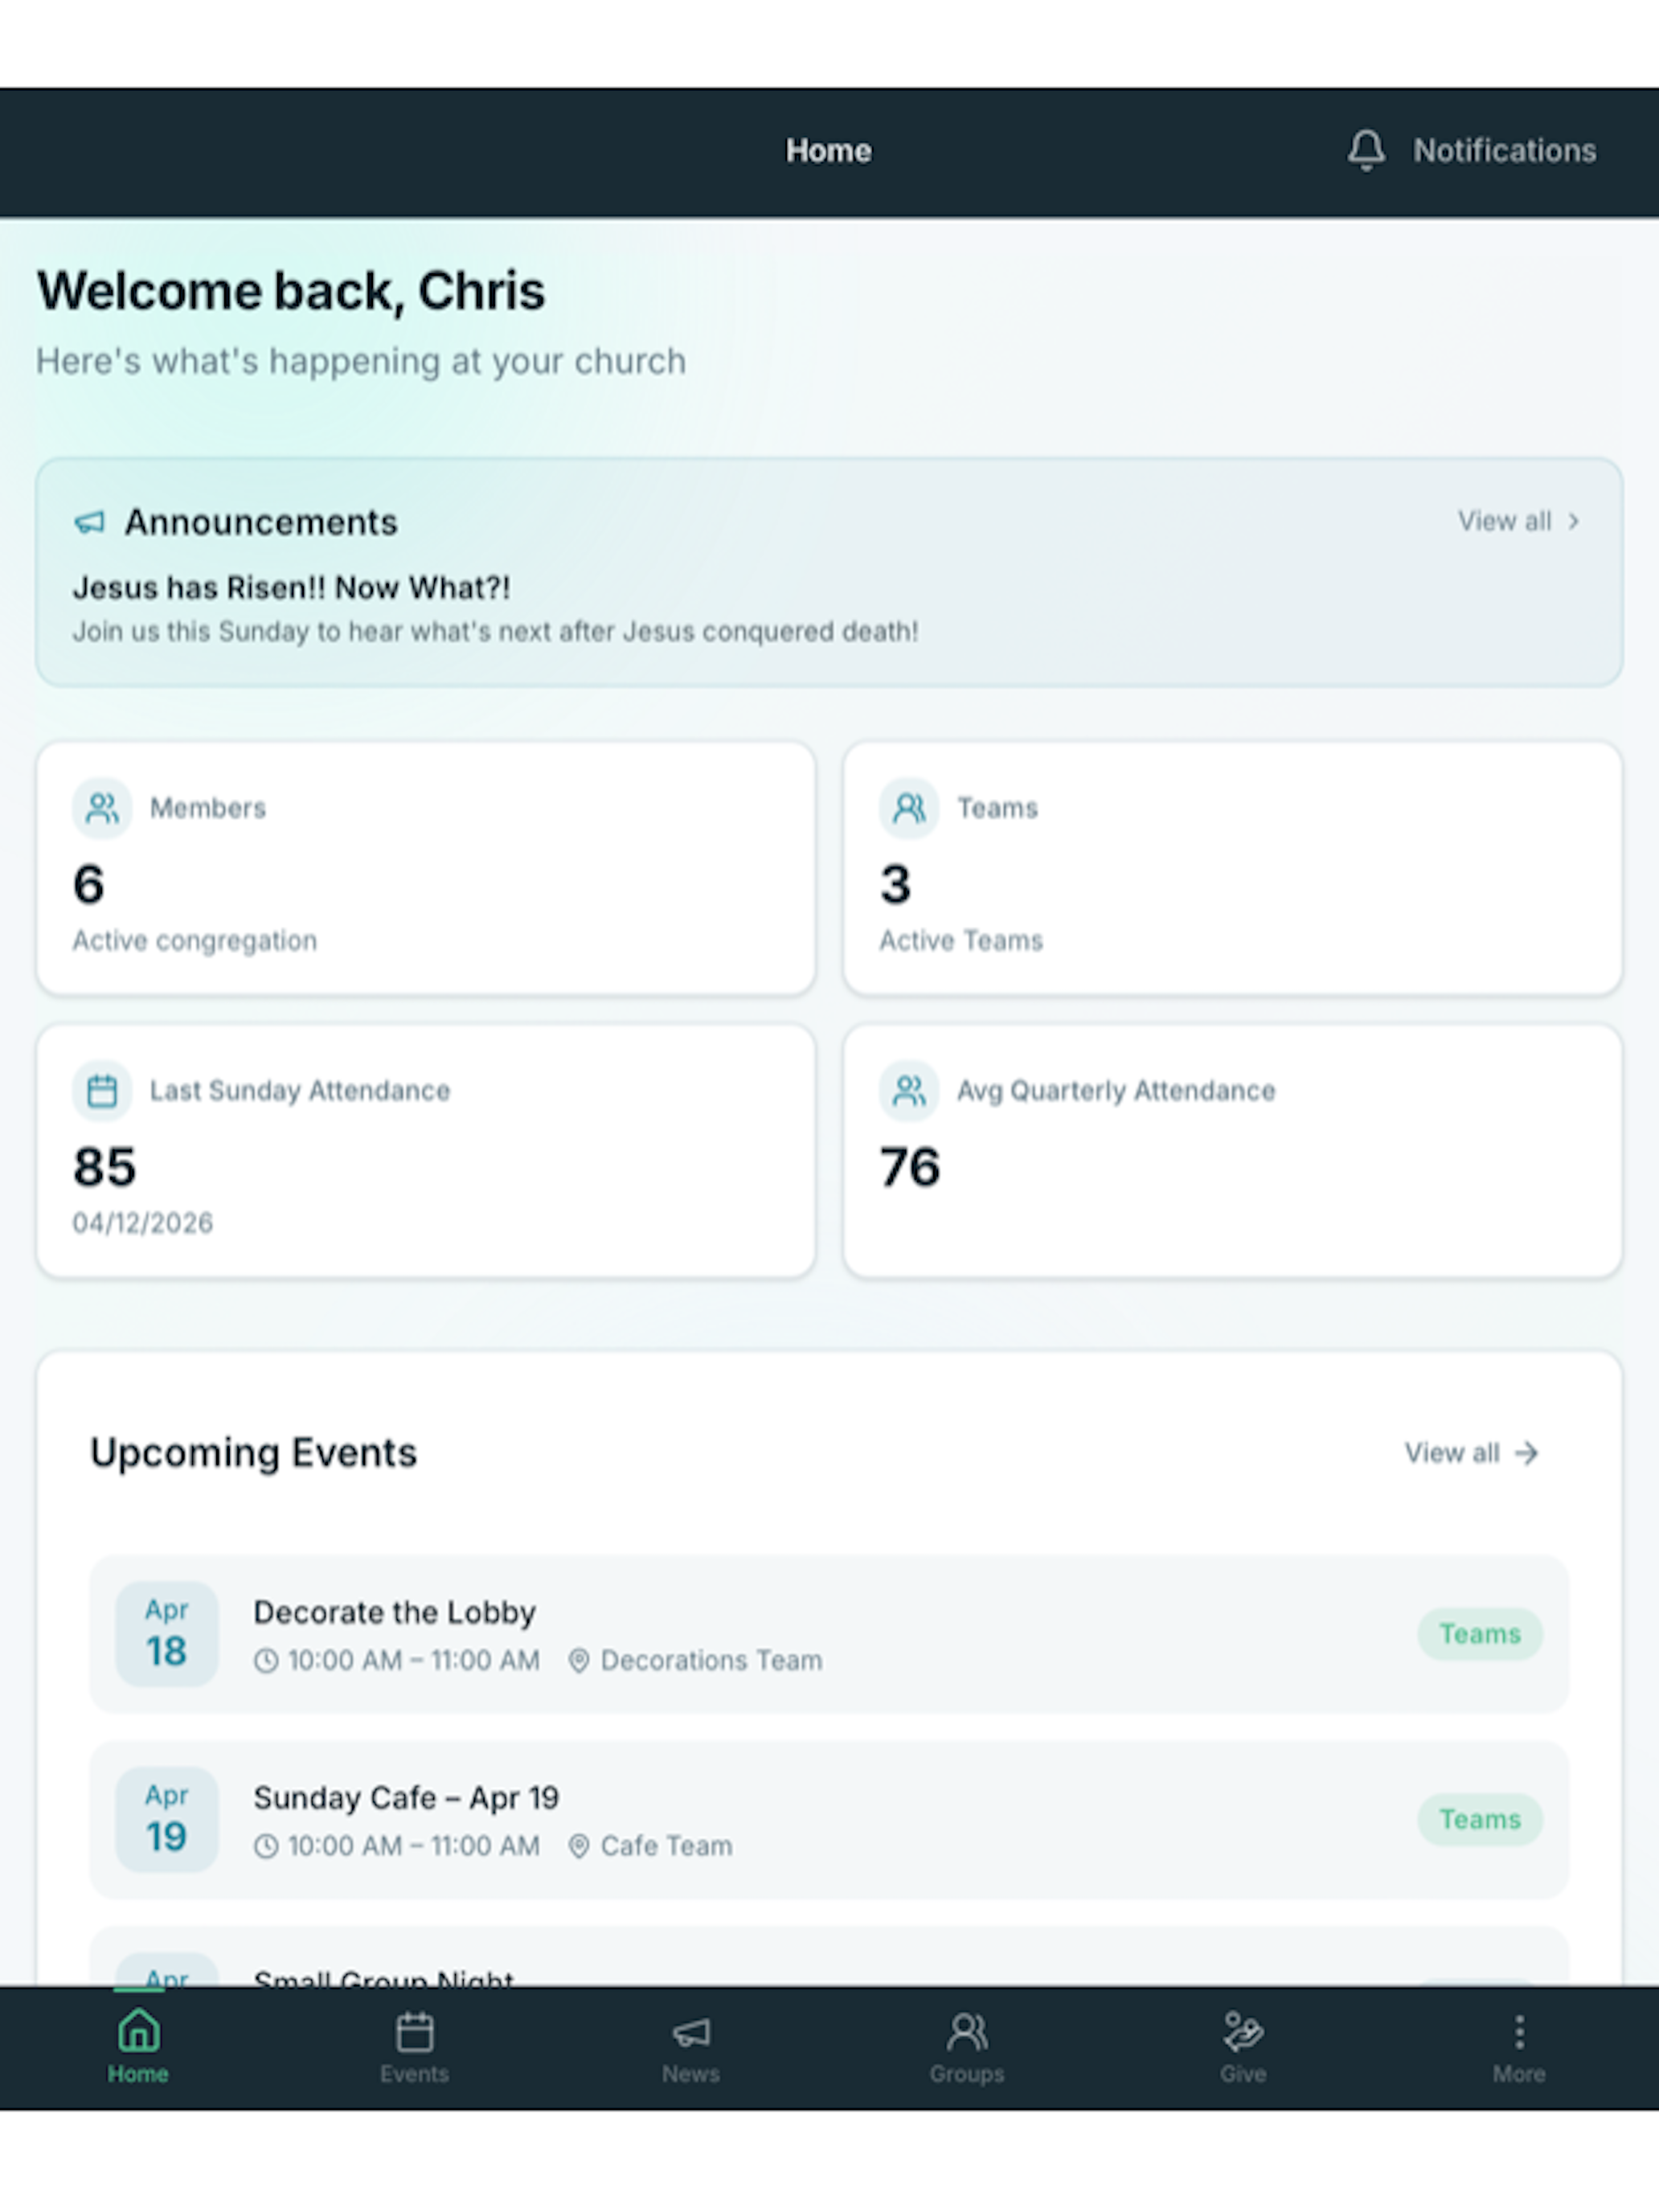Click the Notifications text link
The height and width of the screenshot is (2212, 1659).
1504,151
